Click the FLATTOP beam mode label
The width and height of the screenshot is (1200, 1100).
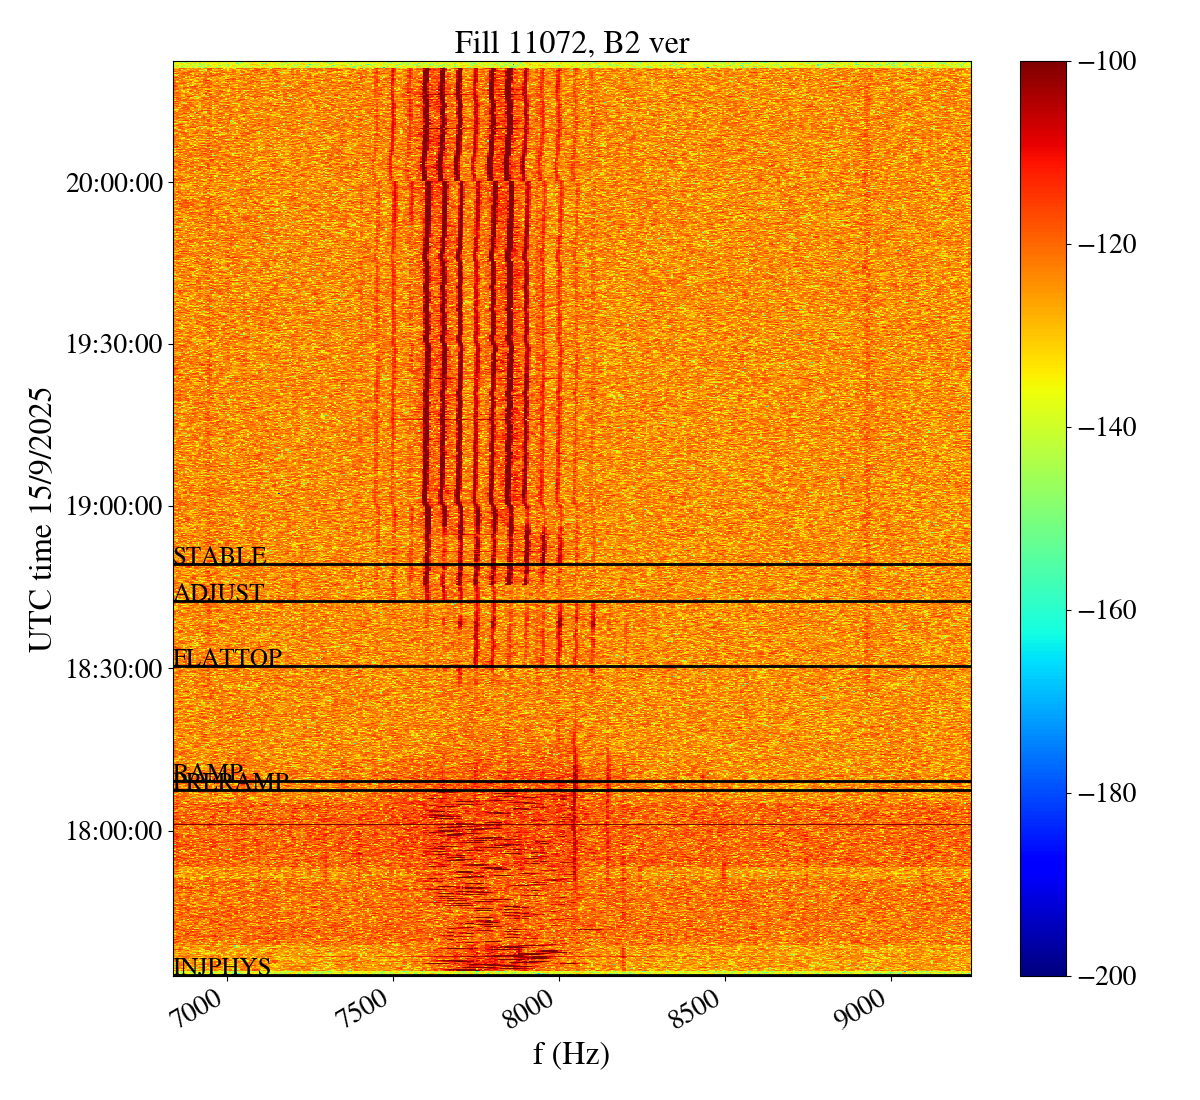[x=228, y=658]
